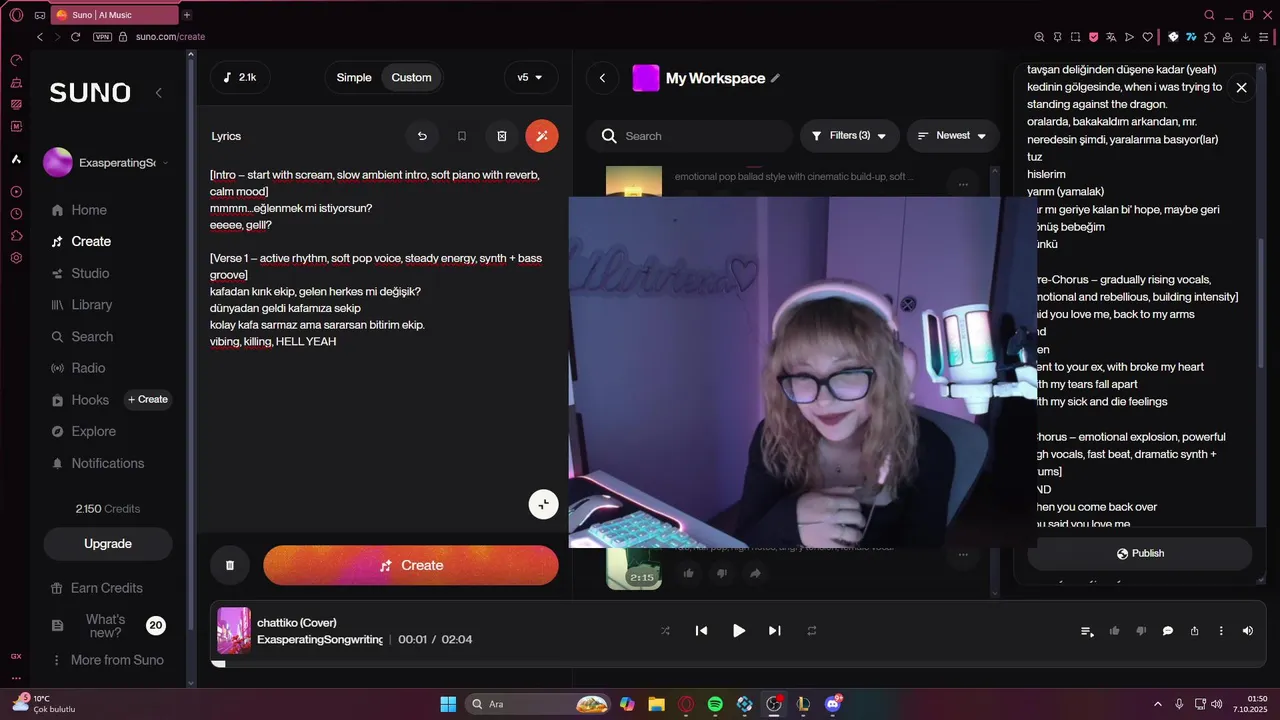Viewport: 1280px width, 720px height.
Task: Click the orange Create song button
Action: tap(411, 565)
